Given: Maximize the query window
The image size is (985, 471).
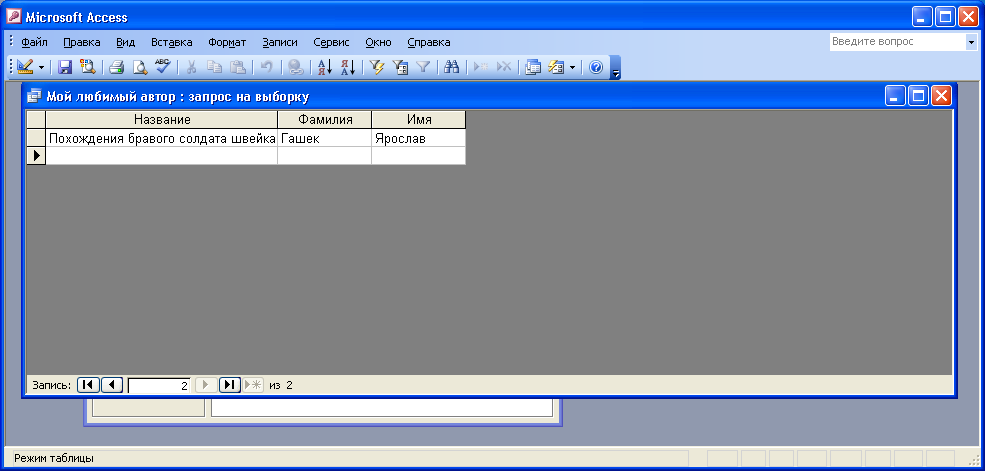Looking at the screenshot, I should pos(918,96).
